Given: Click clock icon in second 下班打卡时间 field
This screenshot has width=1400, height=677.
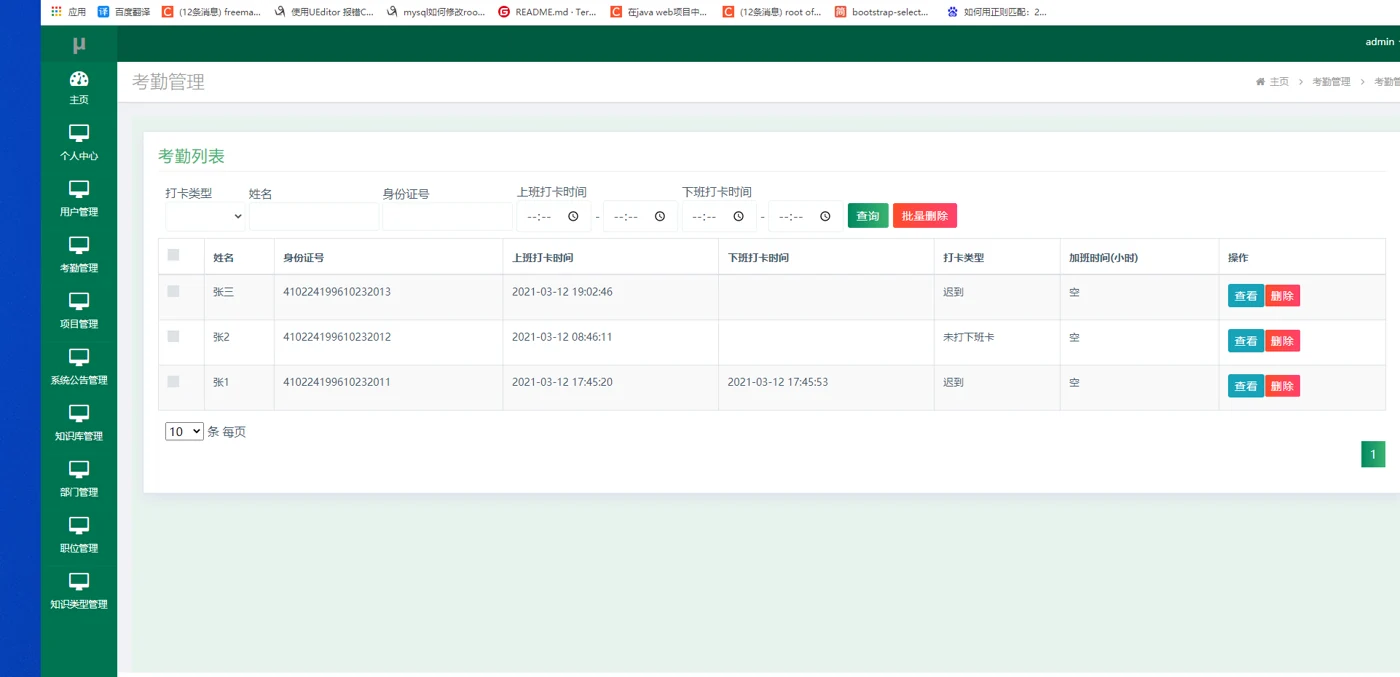Looking at the screenshot, I should click(825, 216).
